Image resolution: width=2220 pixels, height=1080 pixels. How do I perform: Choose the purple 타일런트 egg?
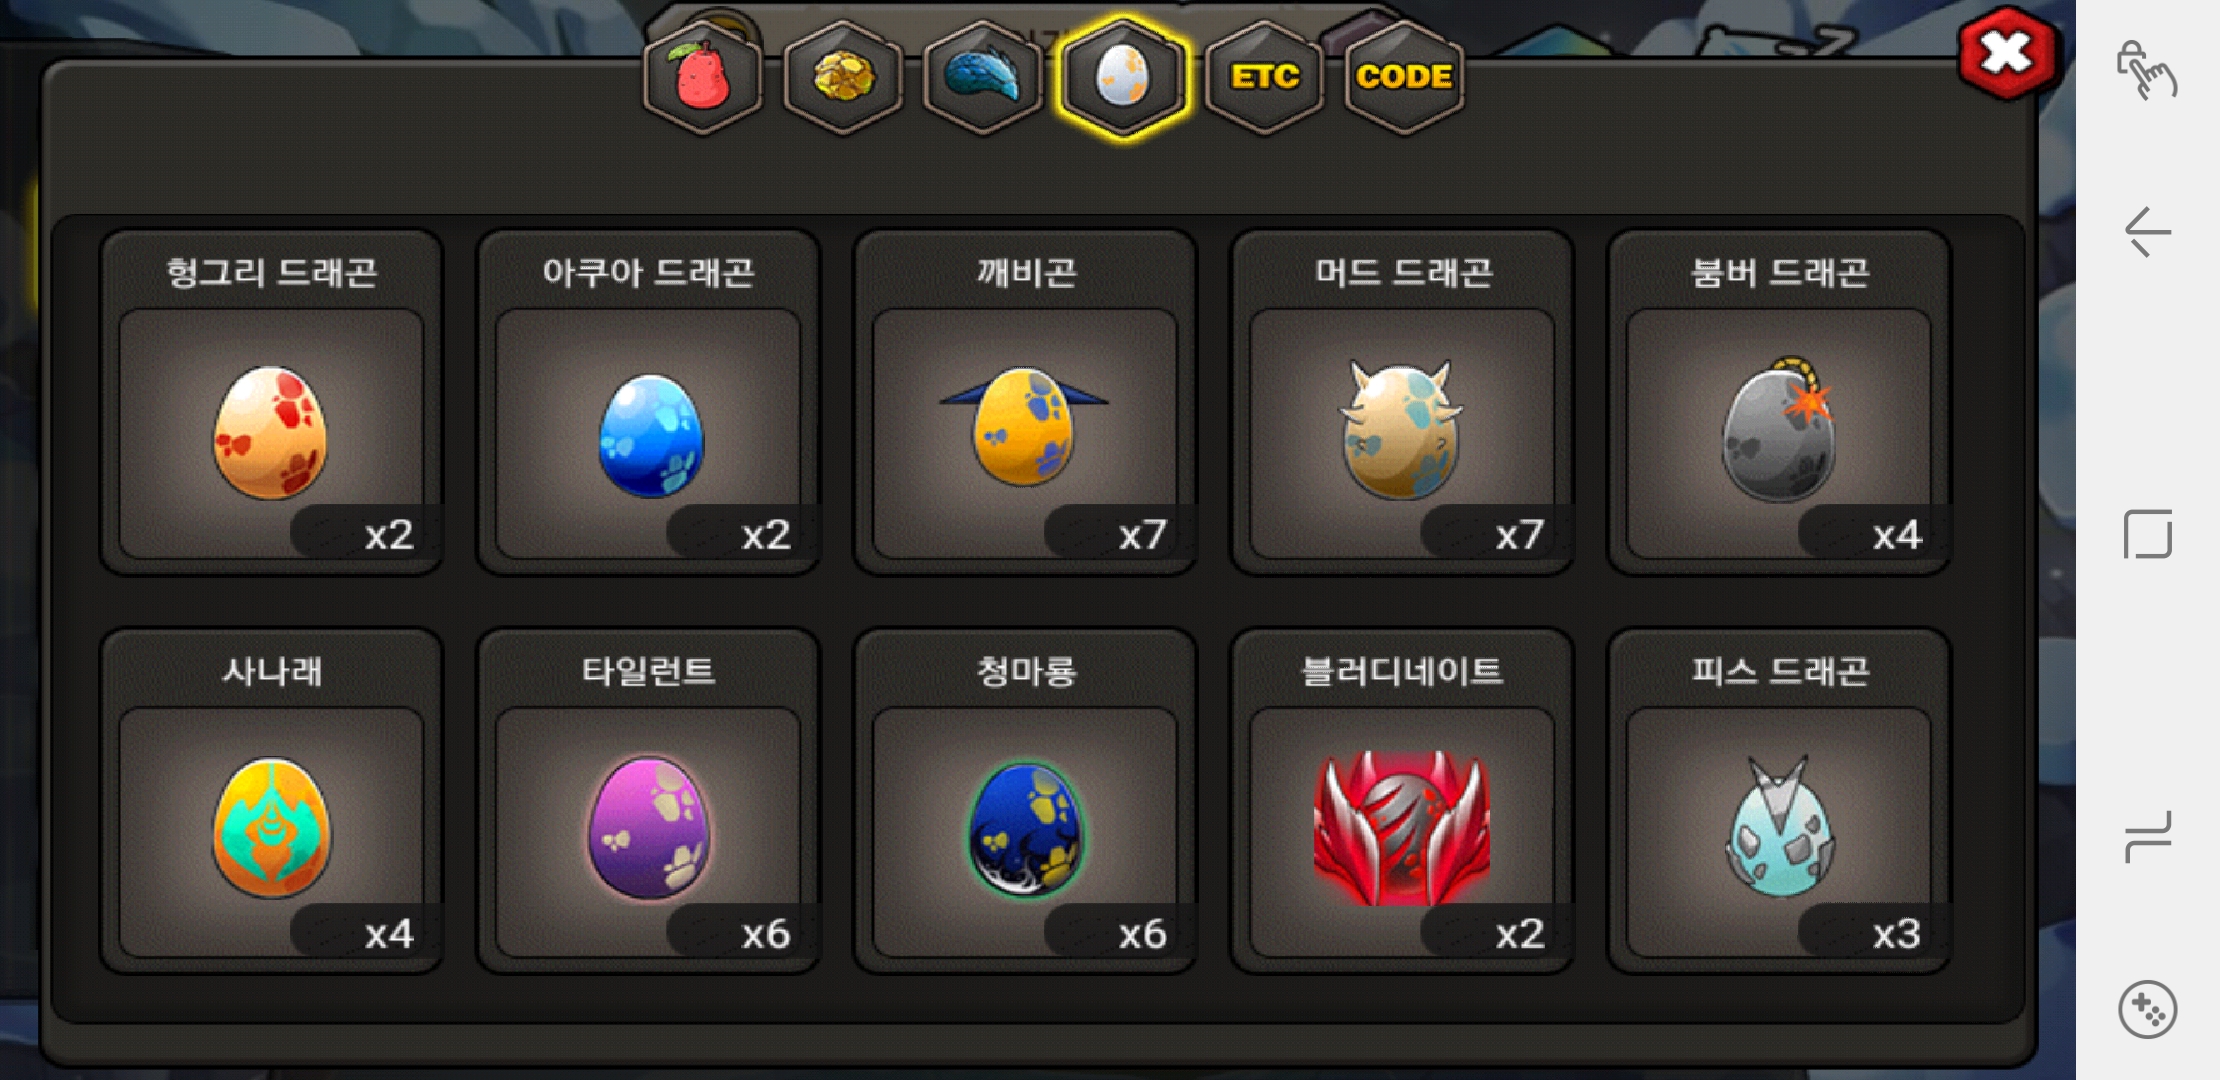coord(648,801)
